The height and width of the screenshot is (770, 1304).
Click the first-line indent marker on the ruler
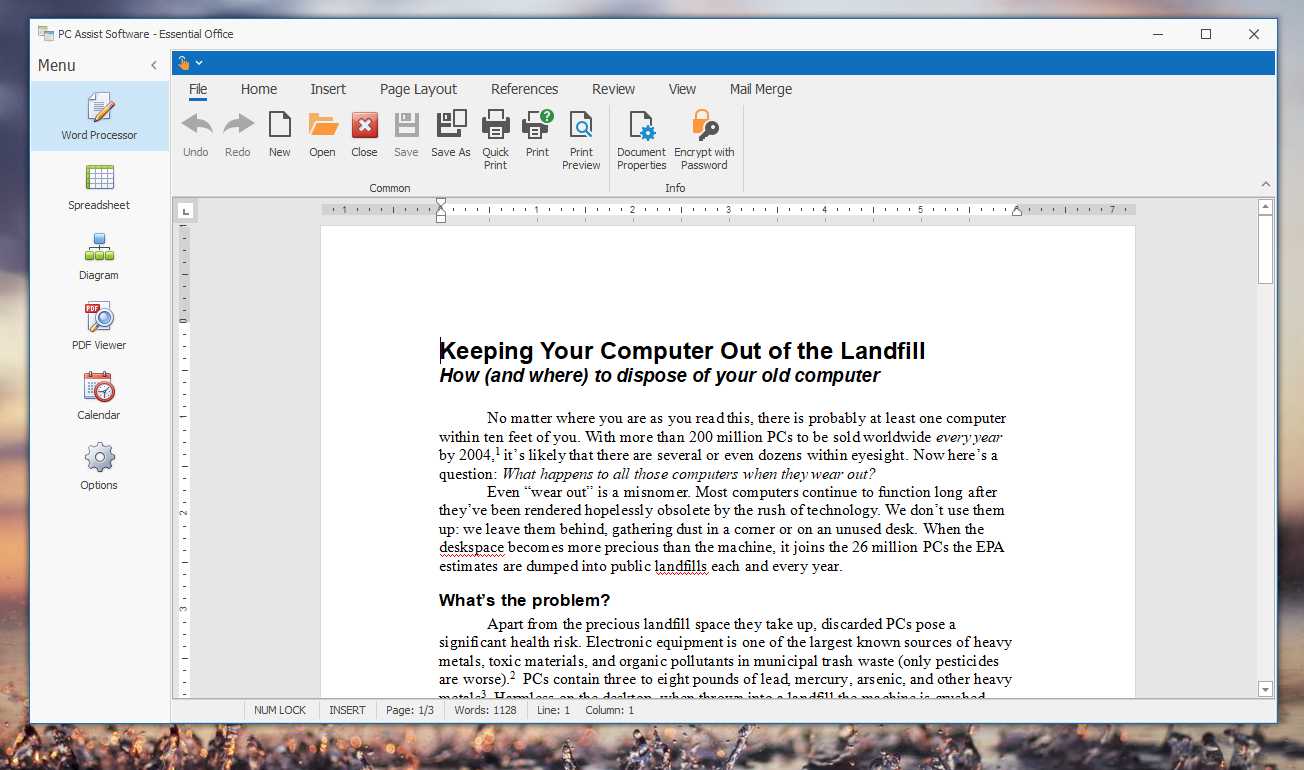pos(441,203)
